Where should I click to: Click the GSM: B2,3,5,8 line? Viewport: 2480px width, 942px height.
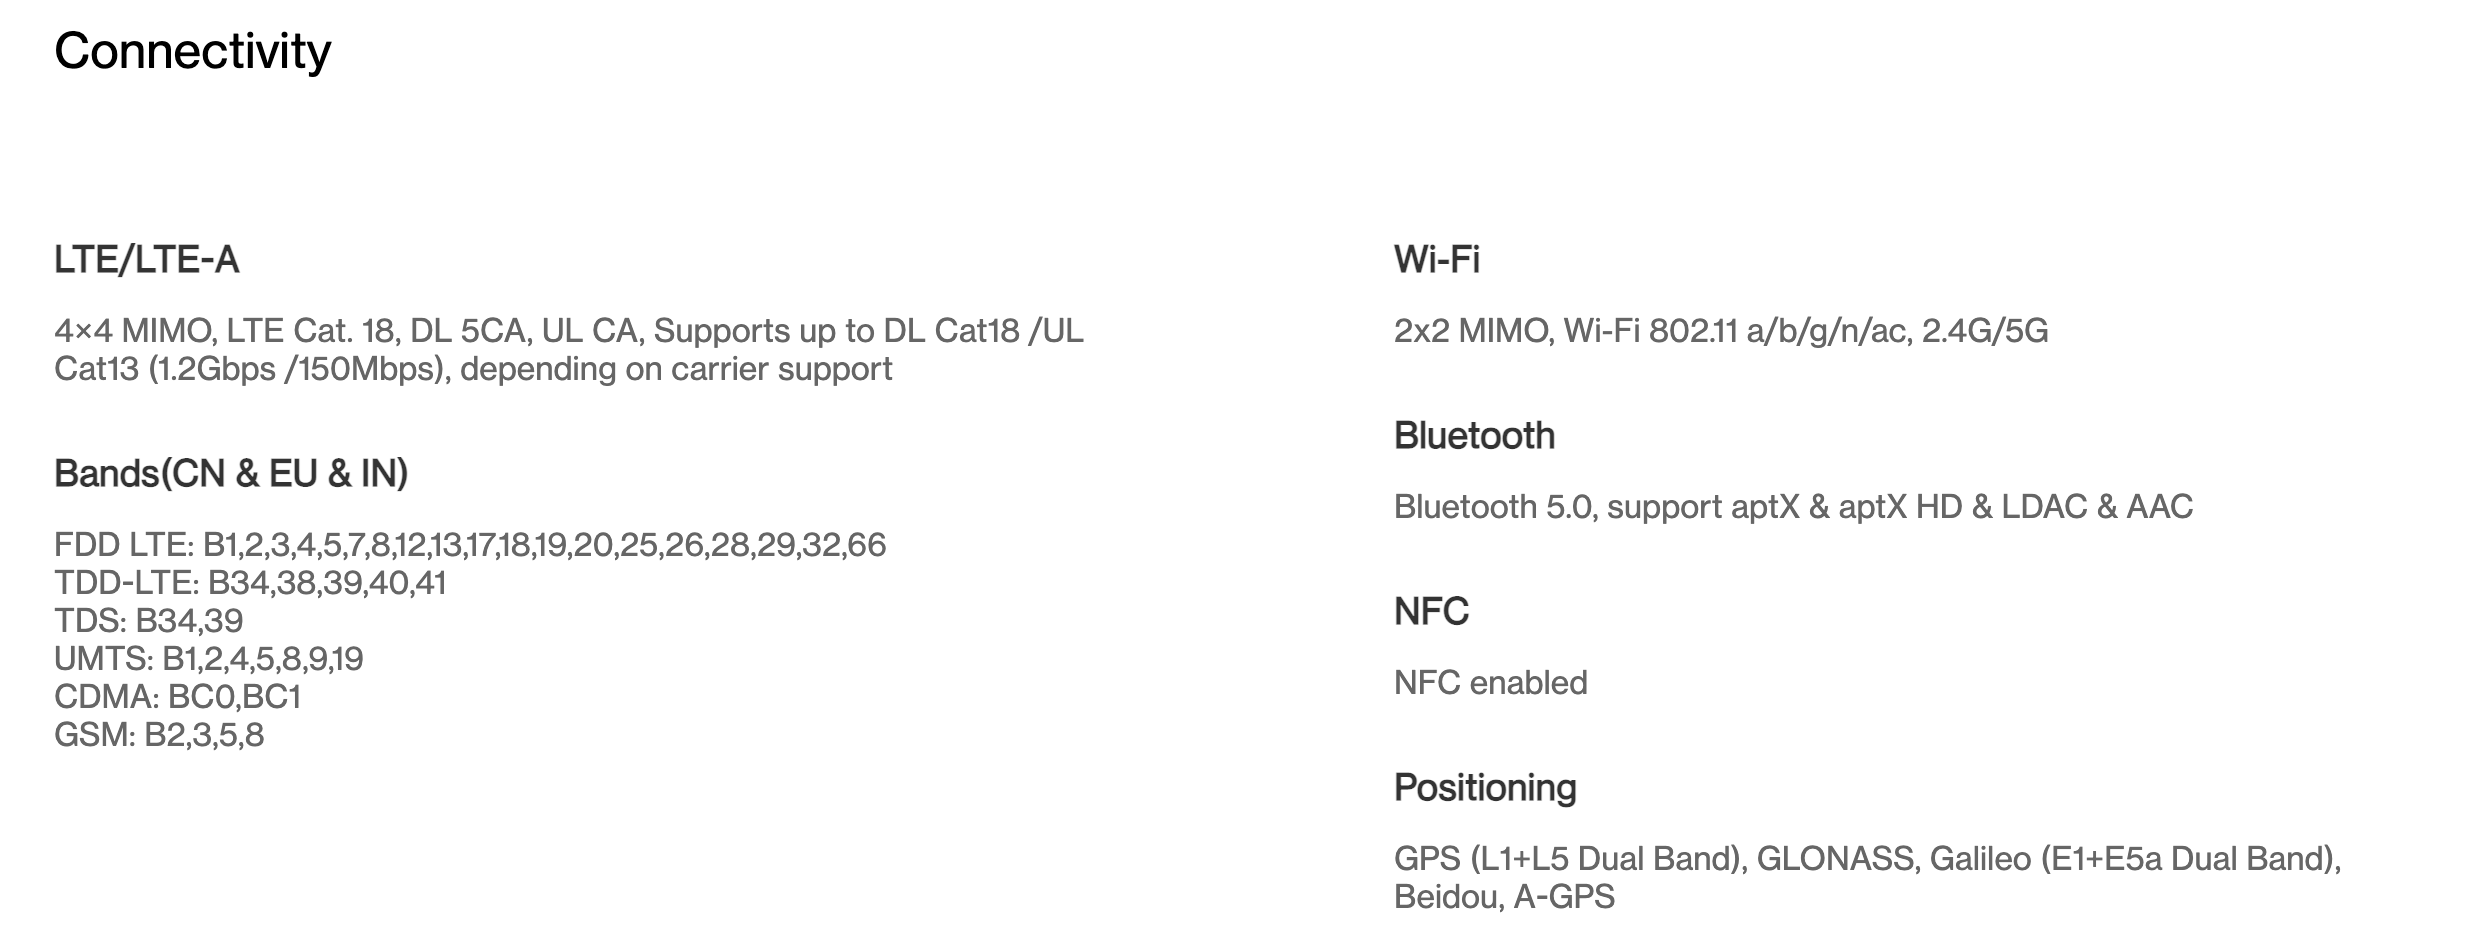point(159,735)
